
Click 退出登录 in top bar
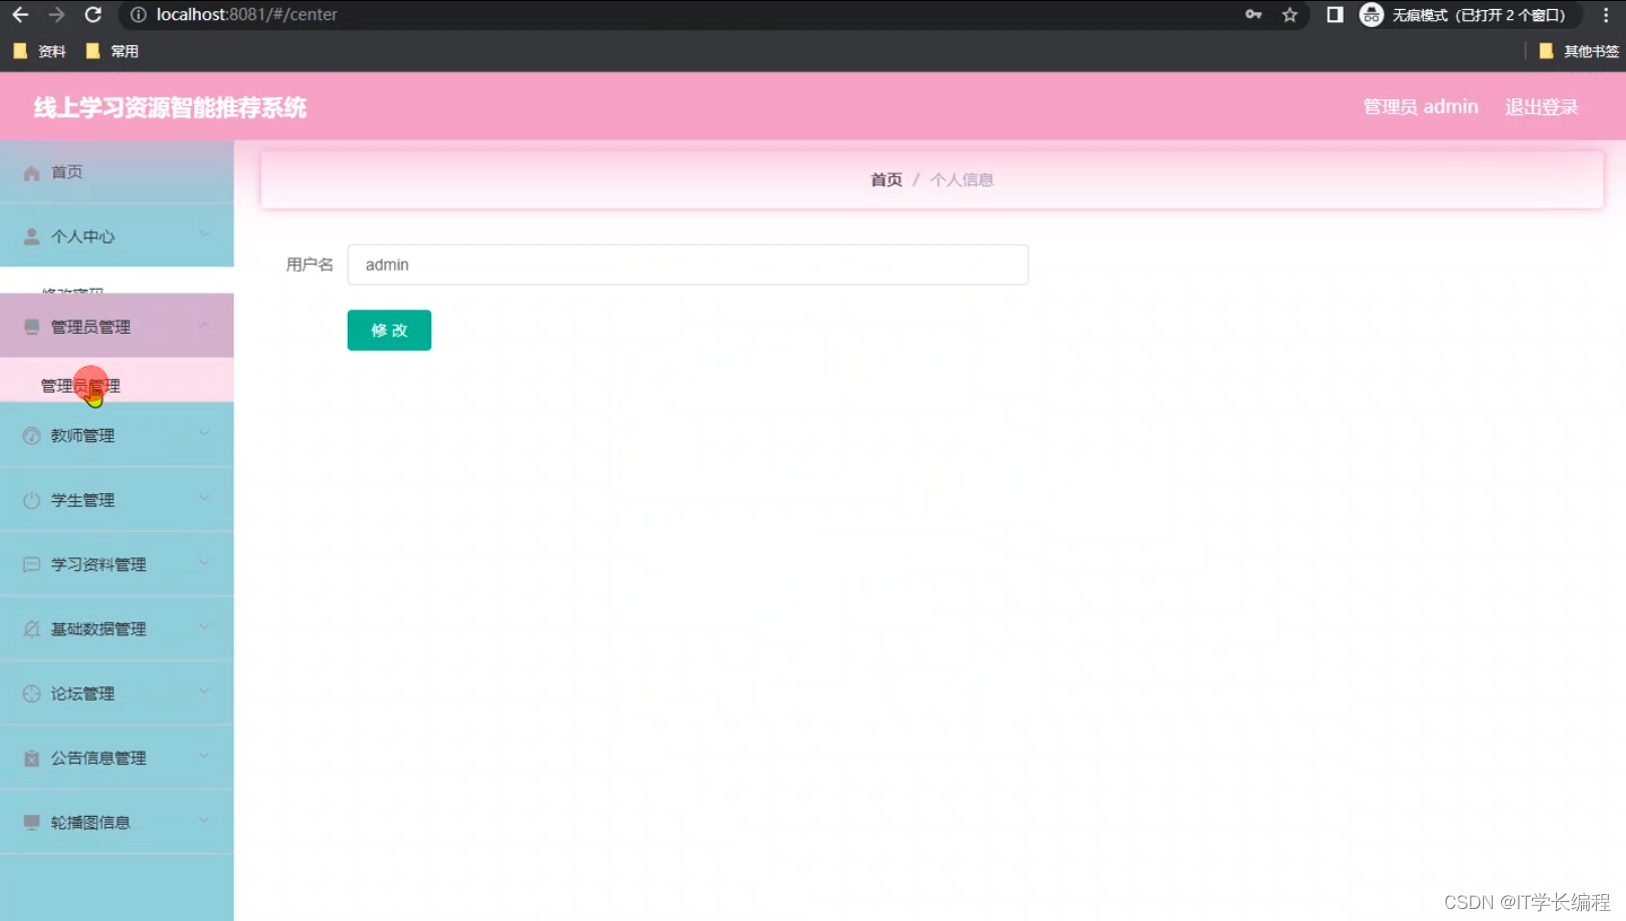point(1541,106)
